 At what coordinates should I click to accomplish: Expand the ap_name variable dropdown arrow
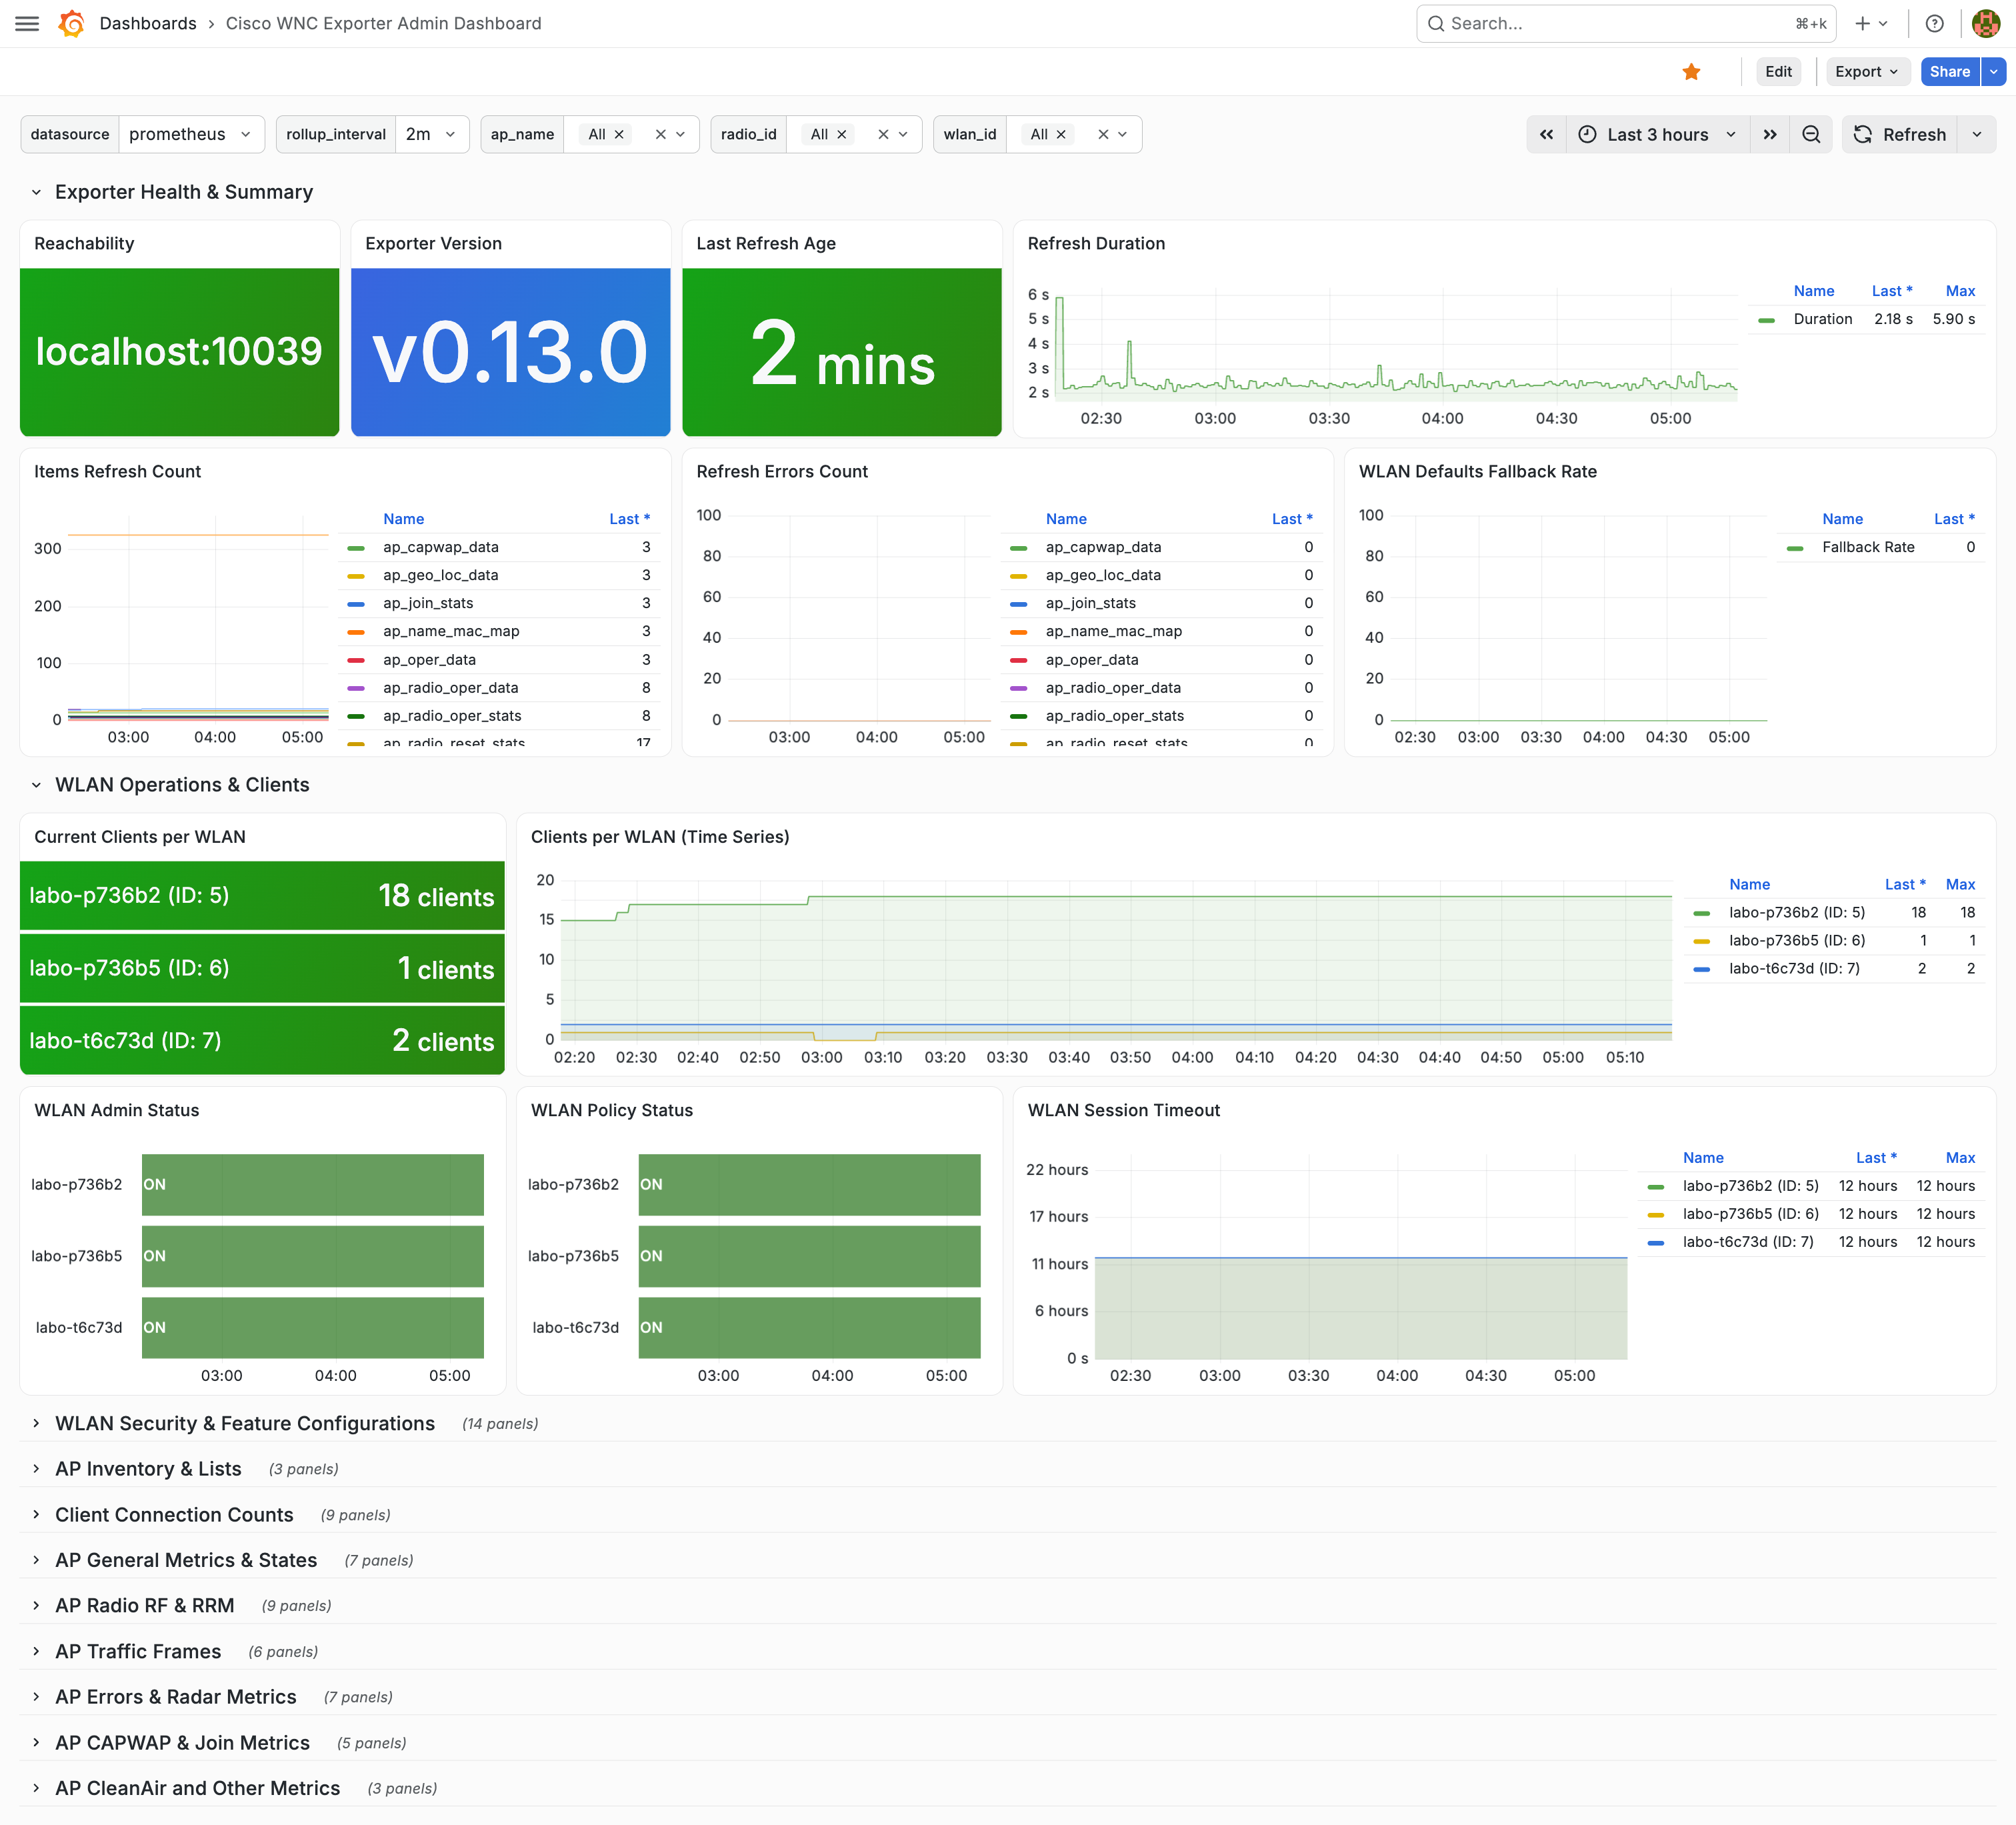[681, 134]
